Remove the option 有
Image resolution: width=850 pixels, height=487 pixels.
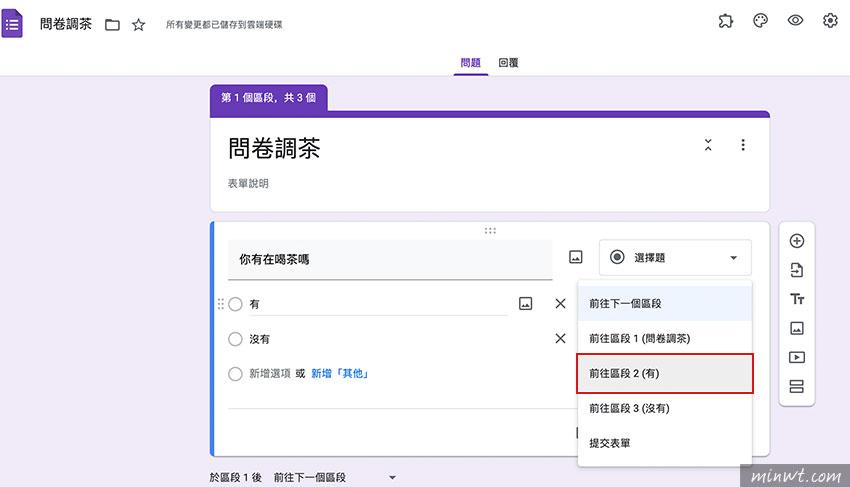click(561, 304)
